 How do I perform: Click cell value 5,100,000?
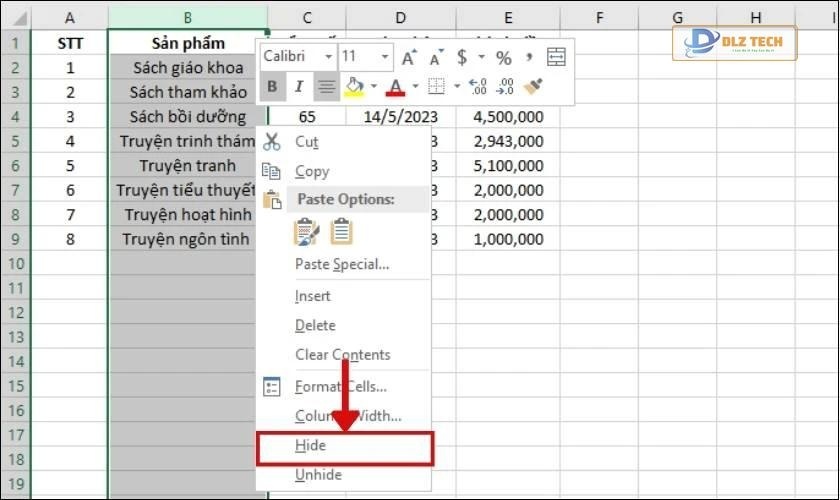pos(508,166)
